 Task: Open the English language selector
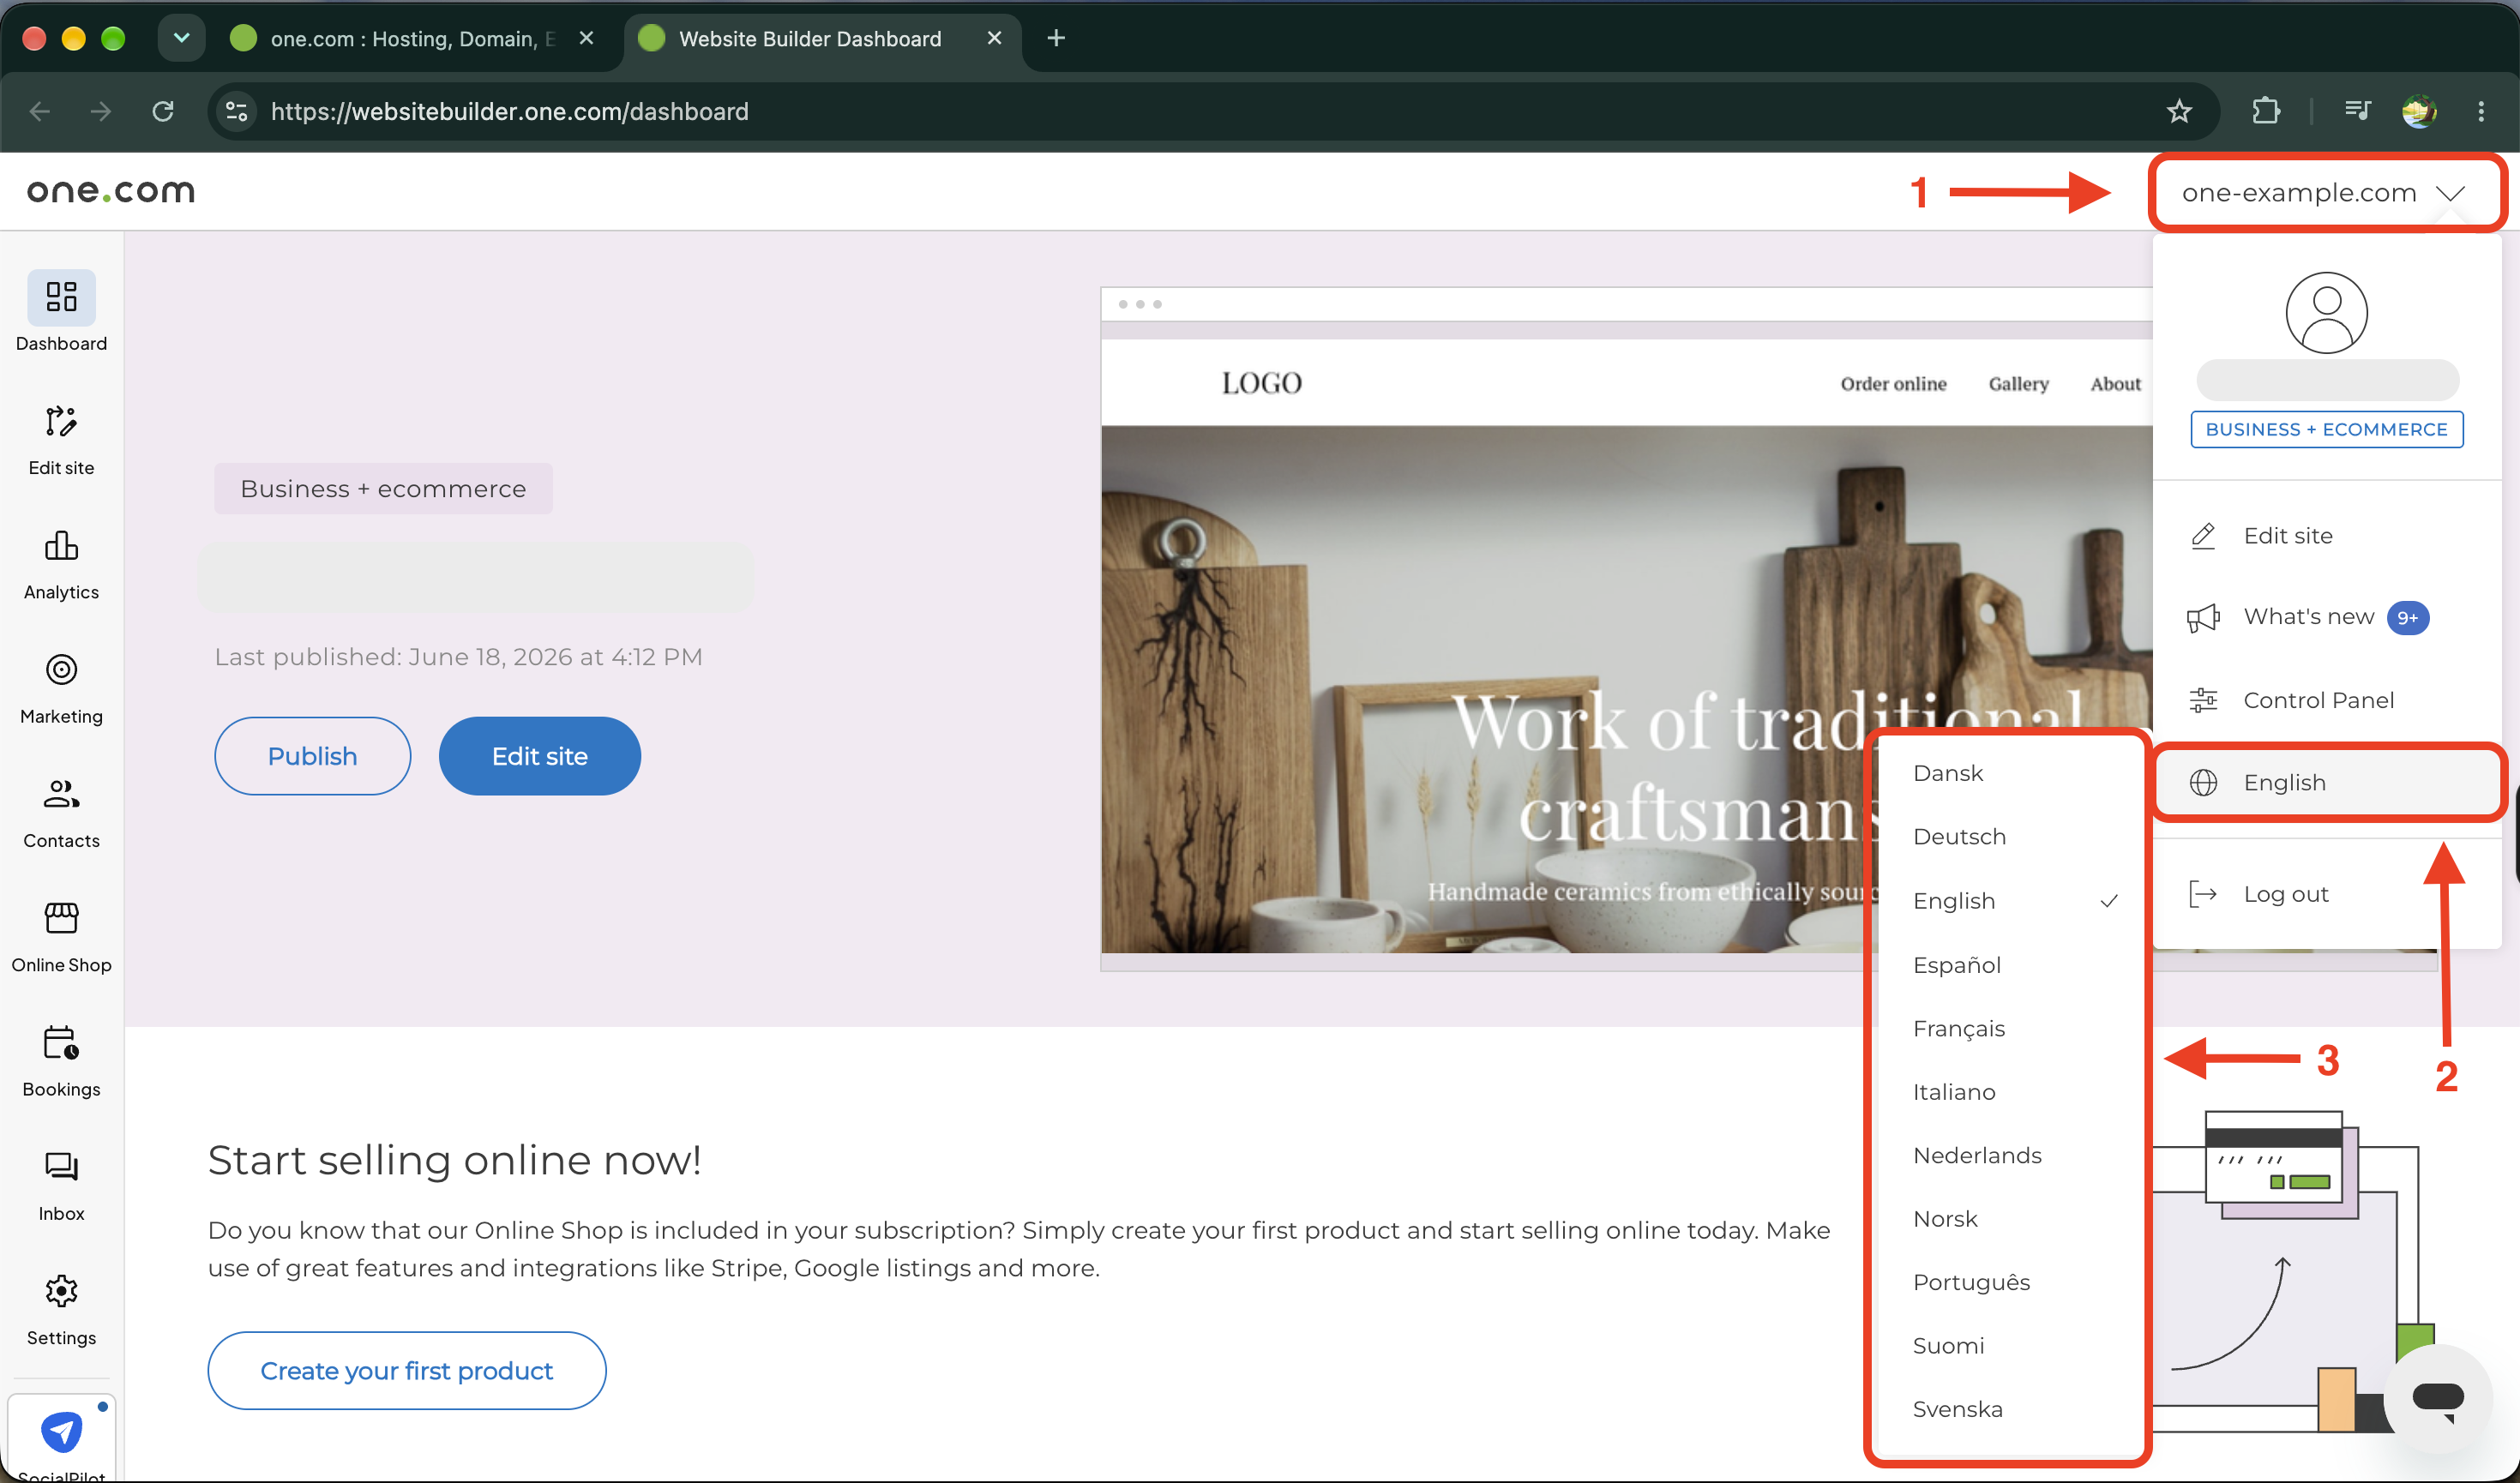tap(2327, 783)
